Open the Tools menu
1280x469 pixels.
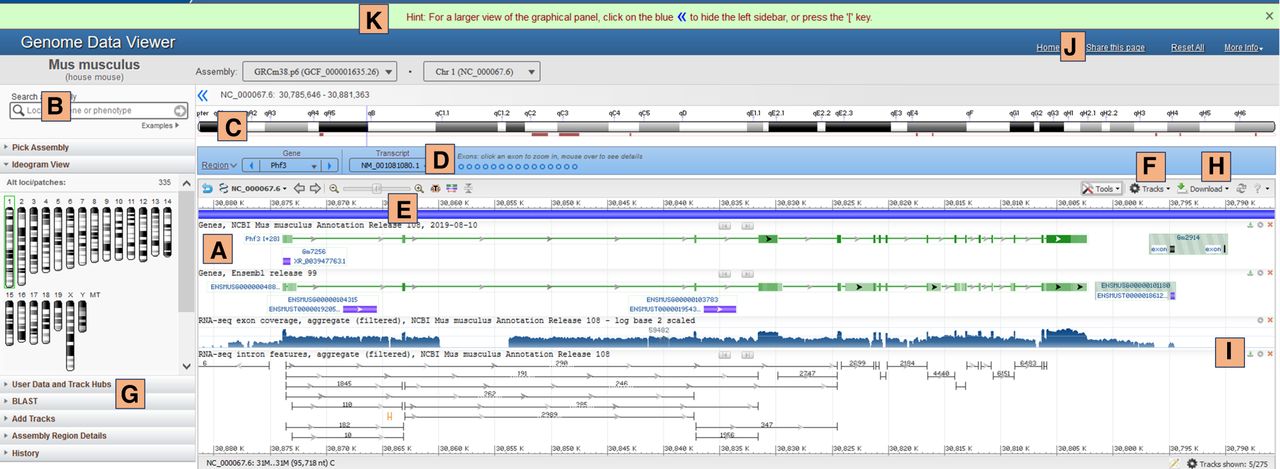pyautogui.click(x=1101, y=188)
